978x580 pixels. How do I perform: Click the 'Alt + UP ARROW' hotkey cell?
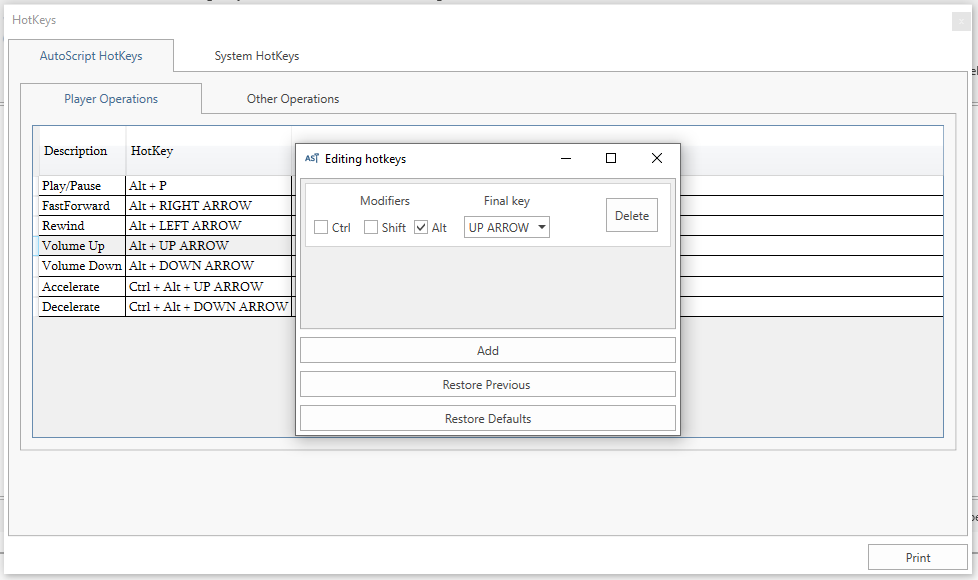tap(209, 246)
